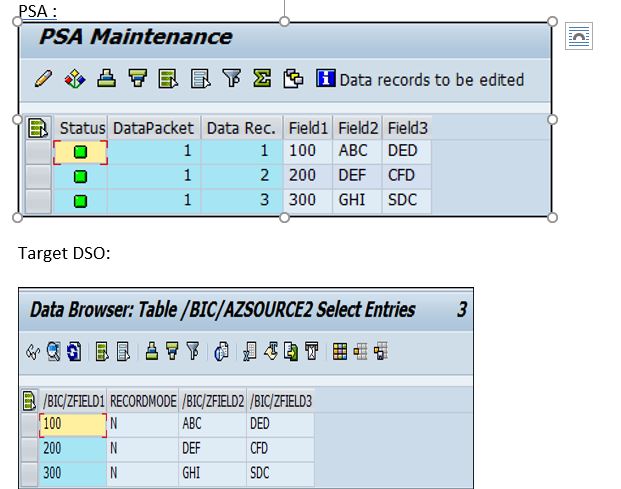
Task: Click Data Browser table select-all corner icon
Action: tap(29, 400)
